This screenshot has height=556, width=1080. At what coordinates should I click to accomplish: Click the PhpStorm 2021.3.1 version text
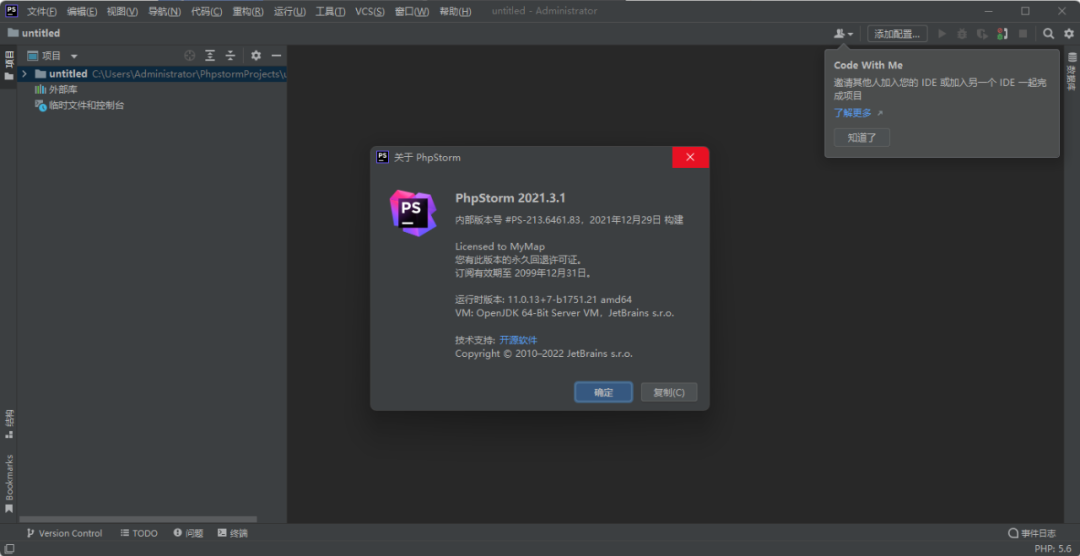(x=510, y=198)
